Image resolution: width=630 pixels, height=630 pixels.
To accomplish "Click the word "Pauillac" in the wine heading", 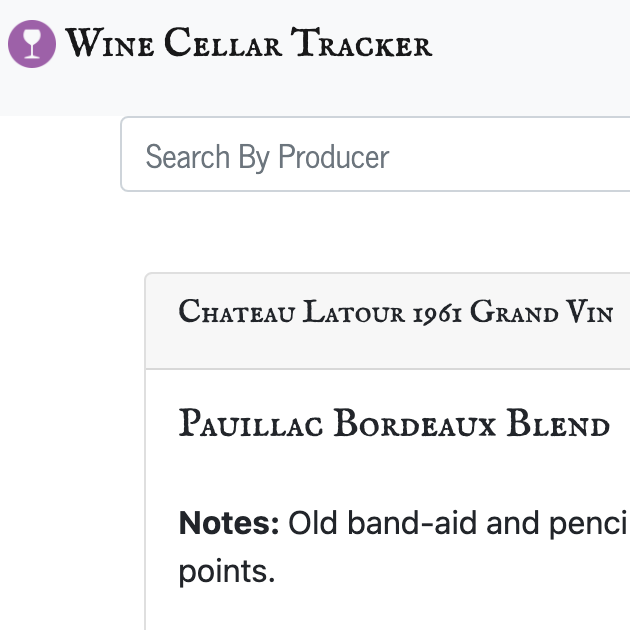I will pyautogui.click(x=250, y=423).
